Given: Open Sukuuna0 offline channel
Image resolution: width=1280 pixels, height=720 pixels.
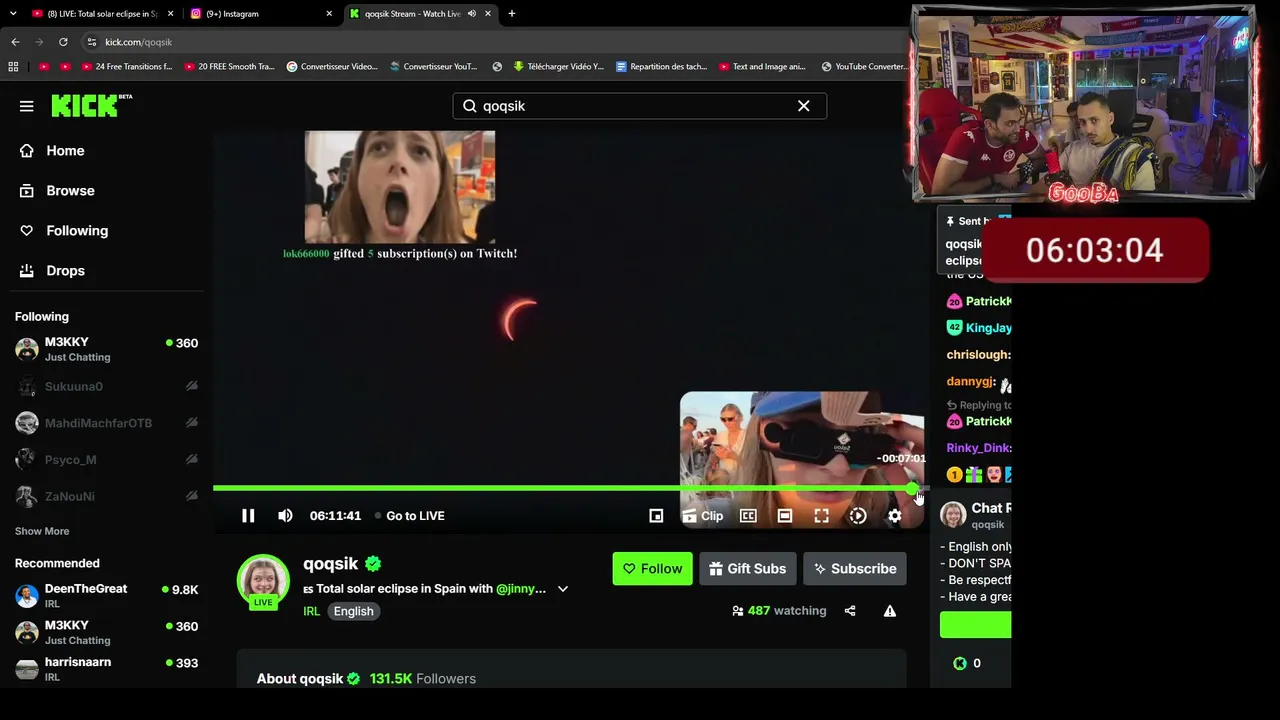Looking at the screenshot, I should coord(106,387).
